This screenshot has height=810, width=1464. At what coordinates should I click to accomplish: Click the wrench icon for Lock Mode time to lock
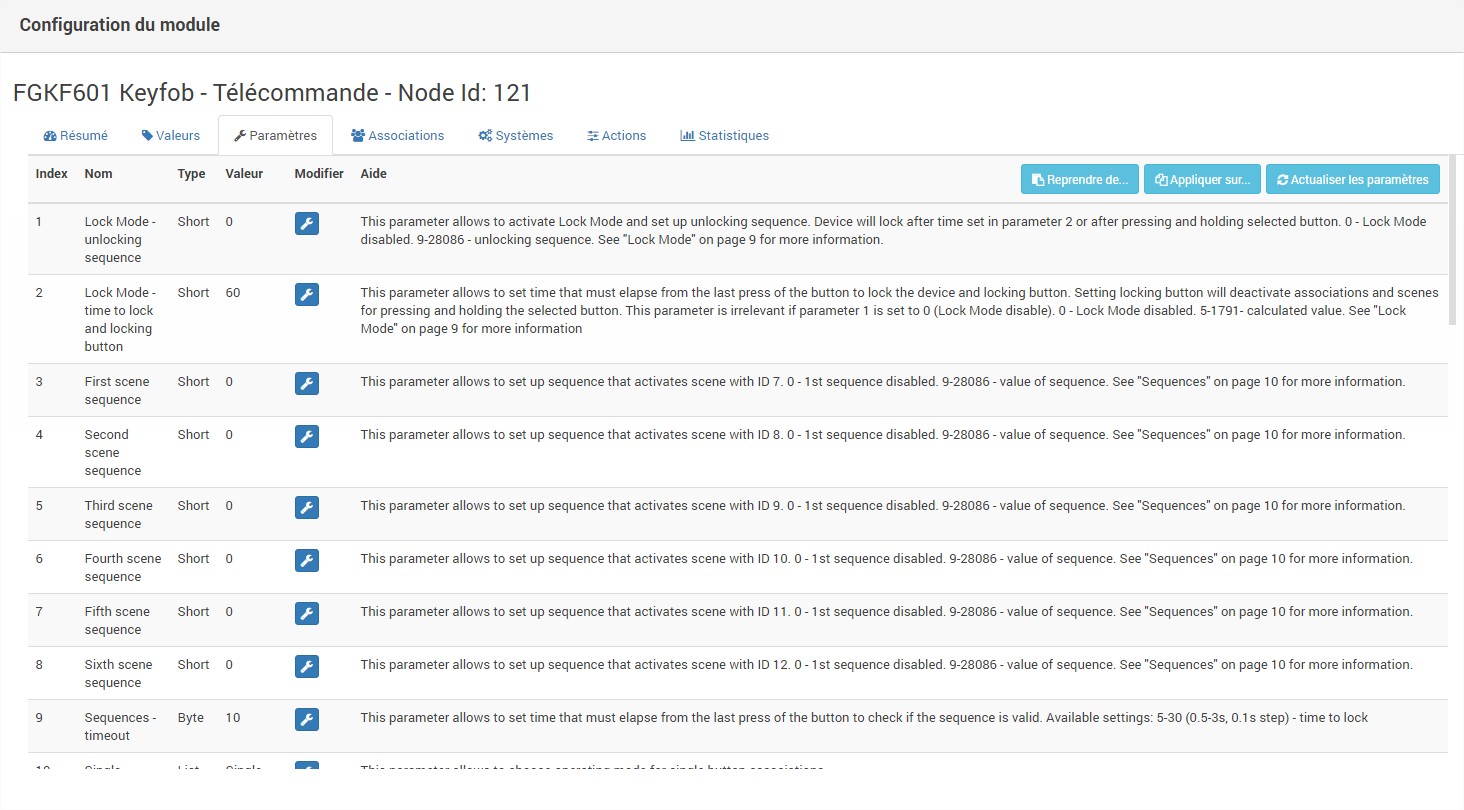pyautogui.click(x=307, y=295)
